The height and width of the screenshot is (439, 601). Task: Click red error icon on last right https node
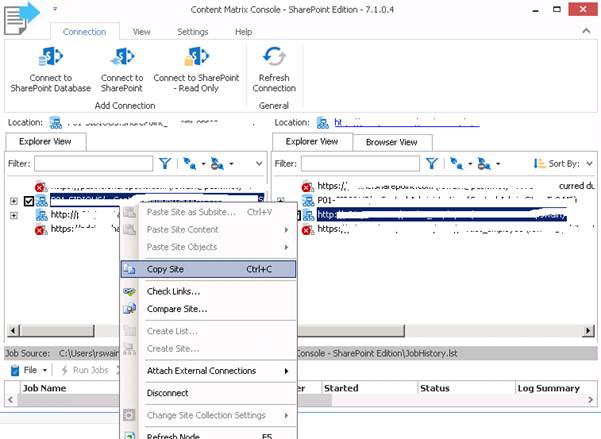(307, 230)
